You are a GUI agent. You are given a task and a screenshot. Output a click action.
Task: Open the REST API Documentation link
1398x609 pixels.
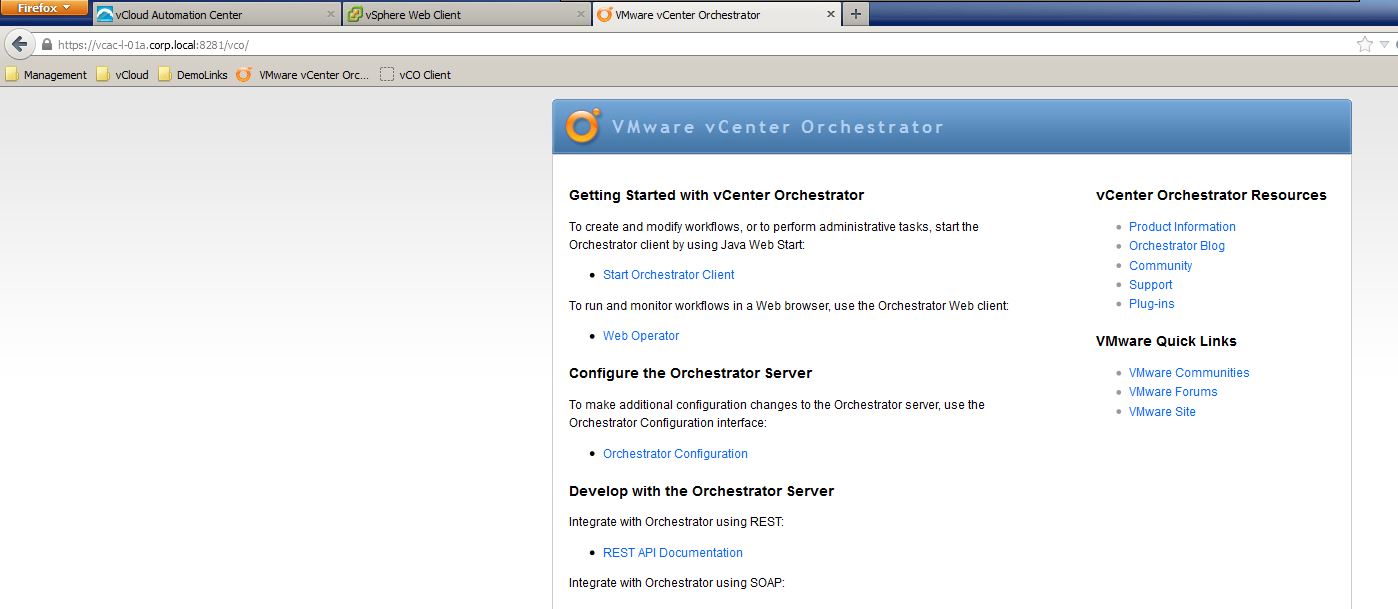click(x=672, y=553)
